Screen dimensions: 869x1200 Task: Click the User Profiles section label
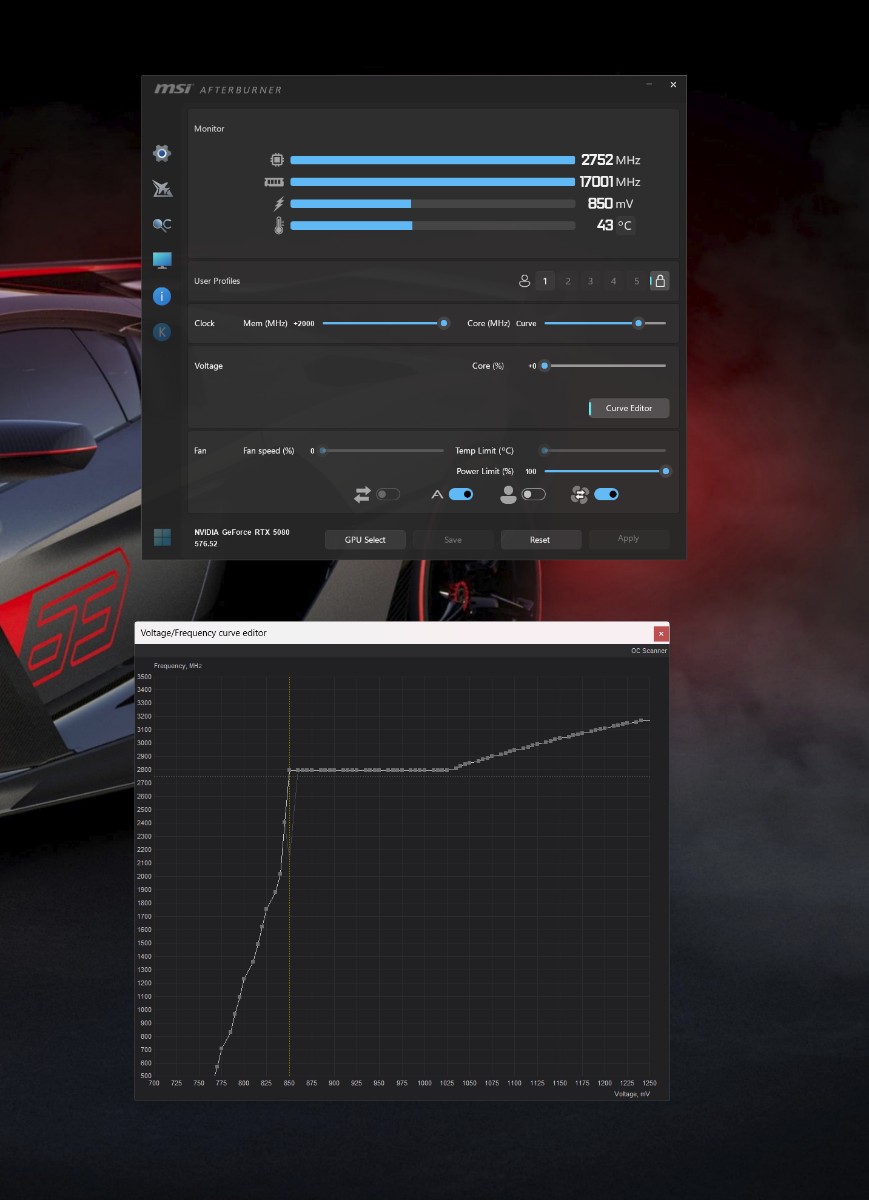pos(217,281)
